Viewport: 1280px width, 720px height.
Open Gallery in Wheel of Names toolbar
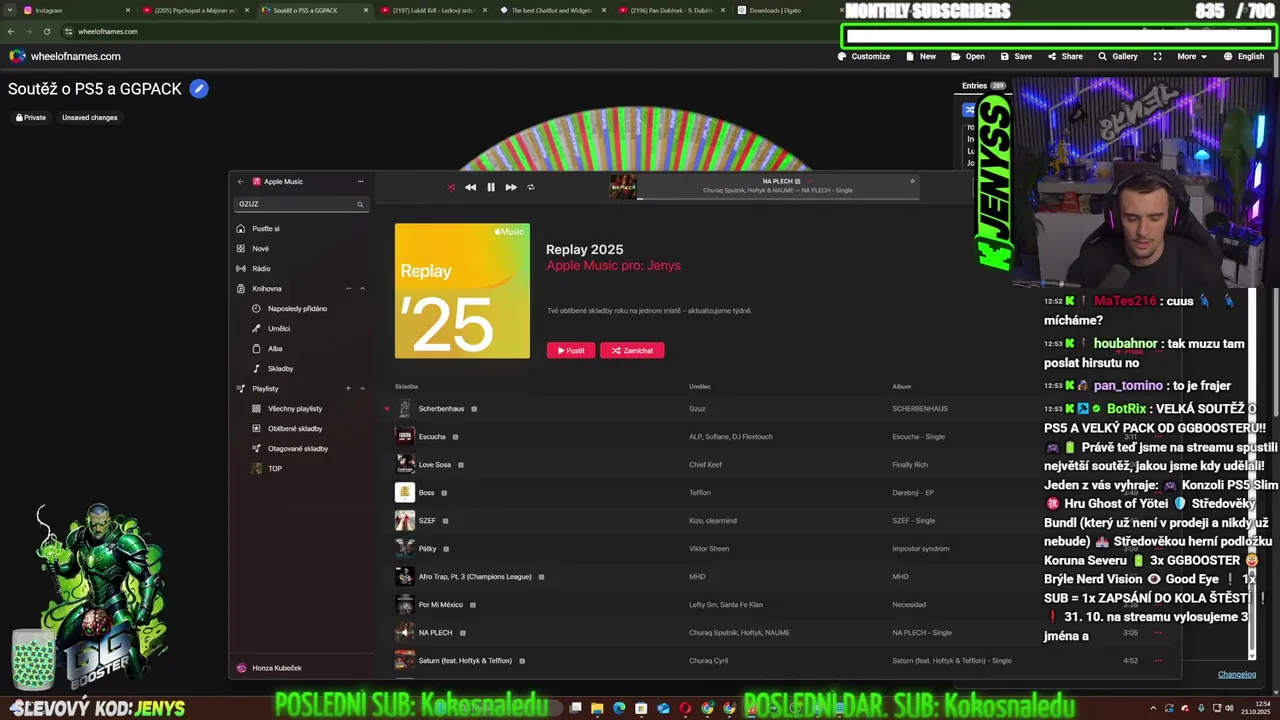coord(1118,56)
